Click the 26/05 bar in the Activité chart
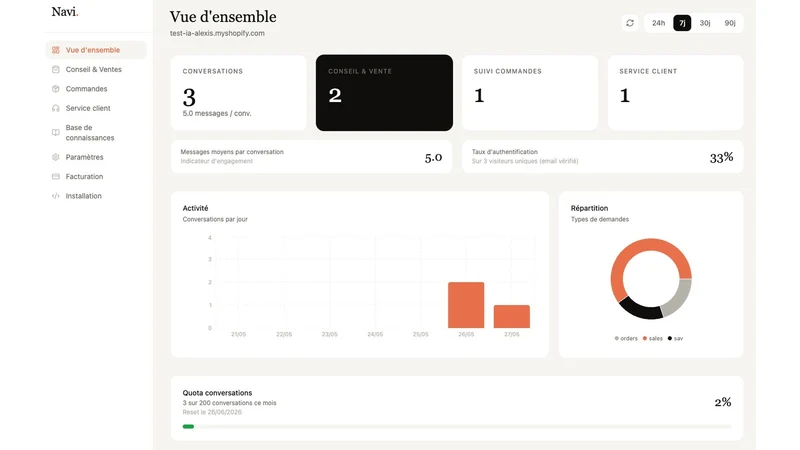 [x=466, y=305]
